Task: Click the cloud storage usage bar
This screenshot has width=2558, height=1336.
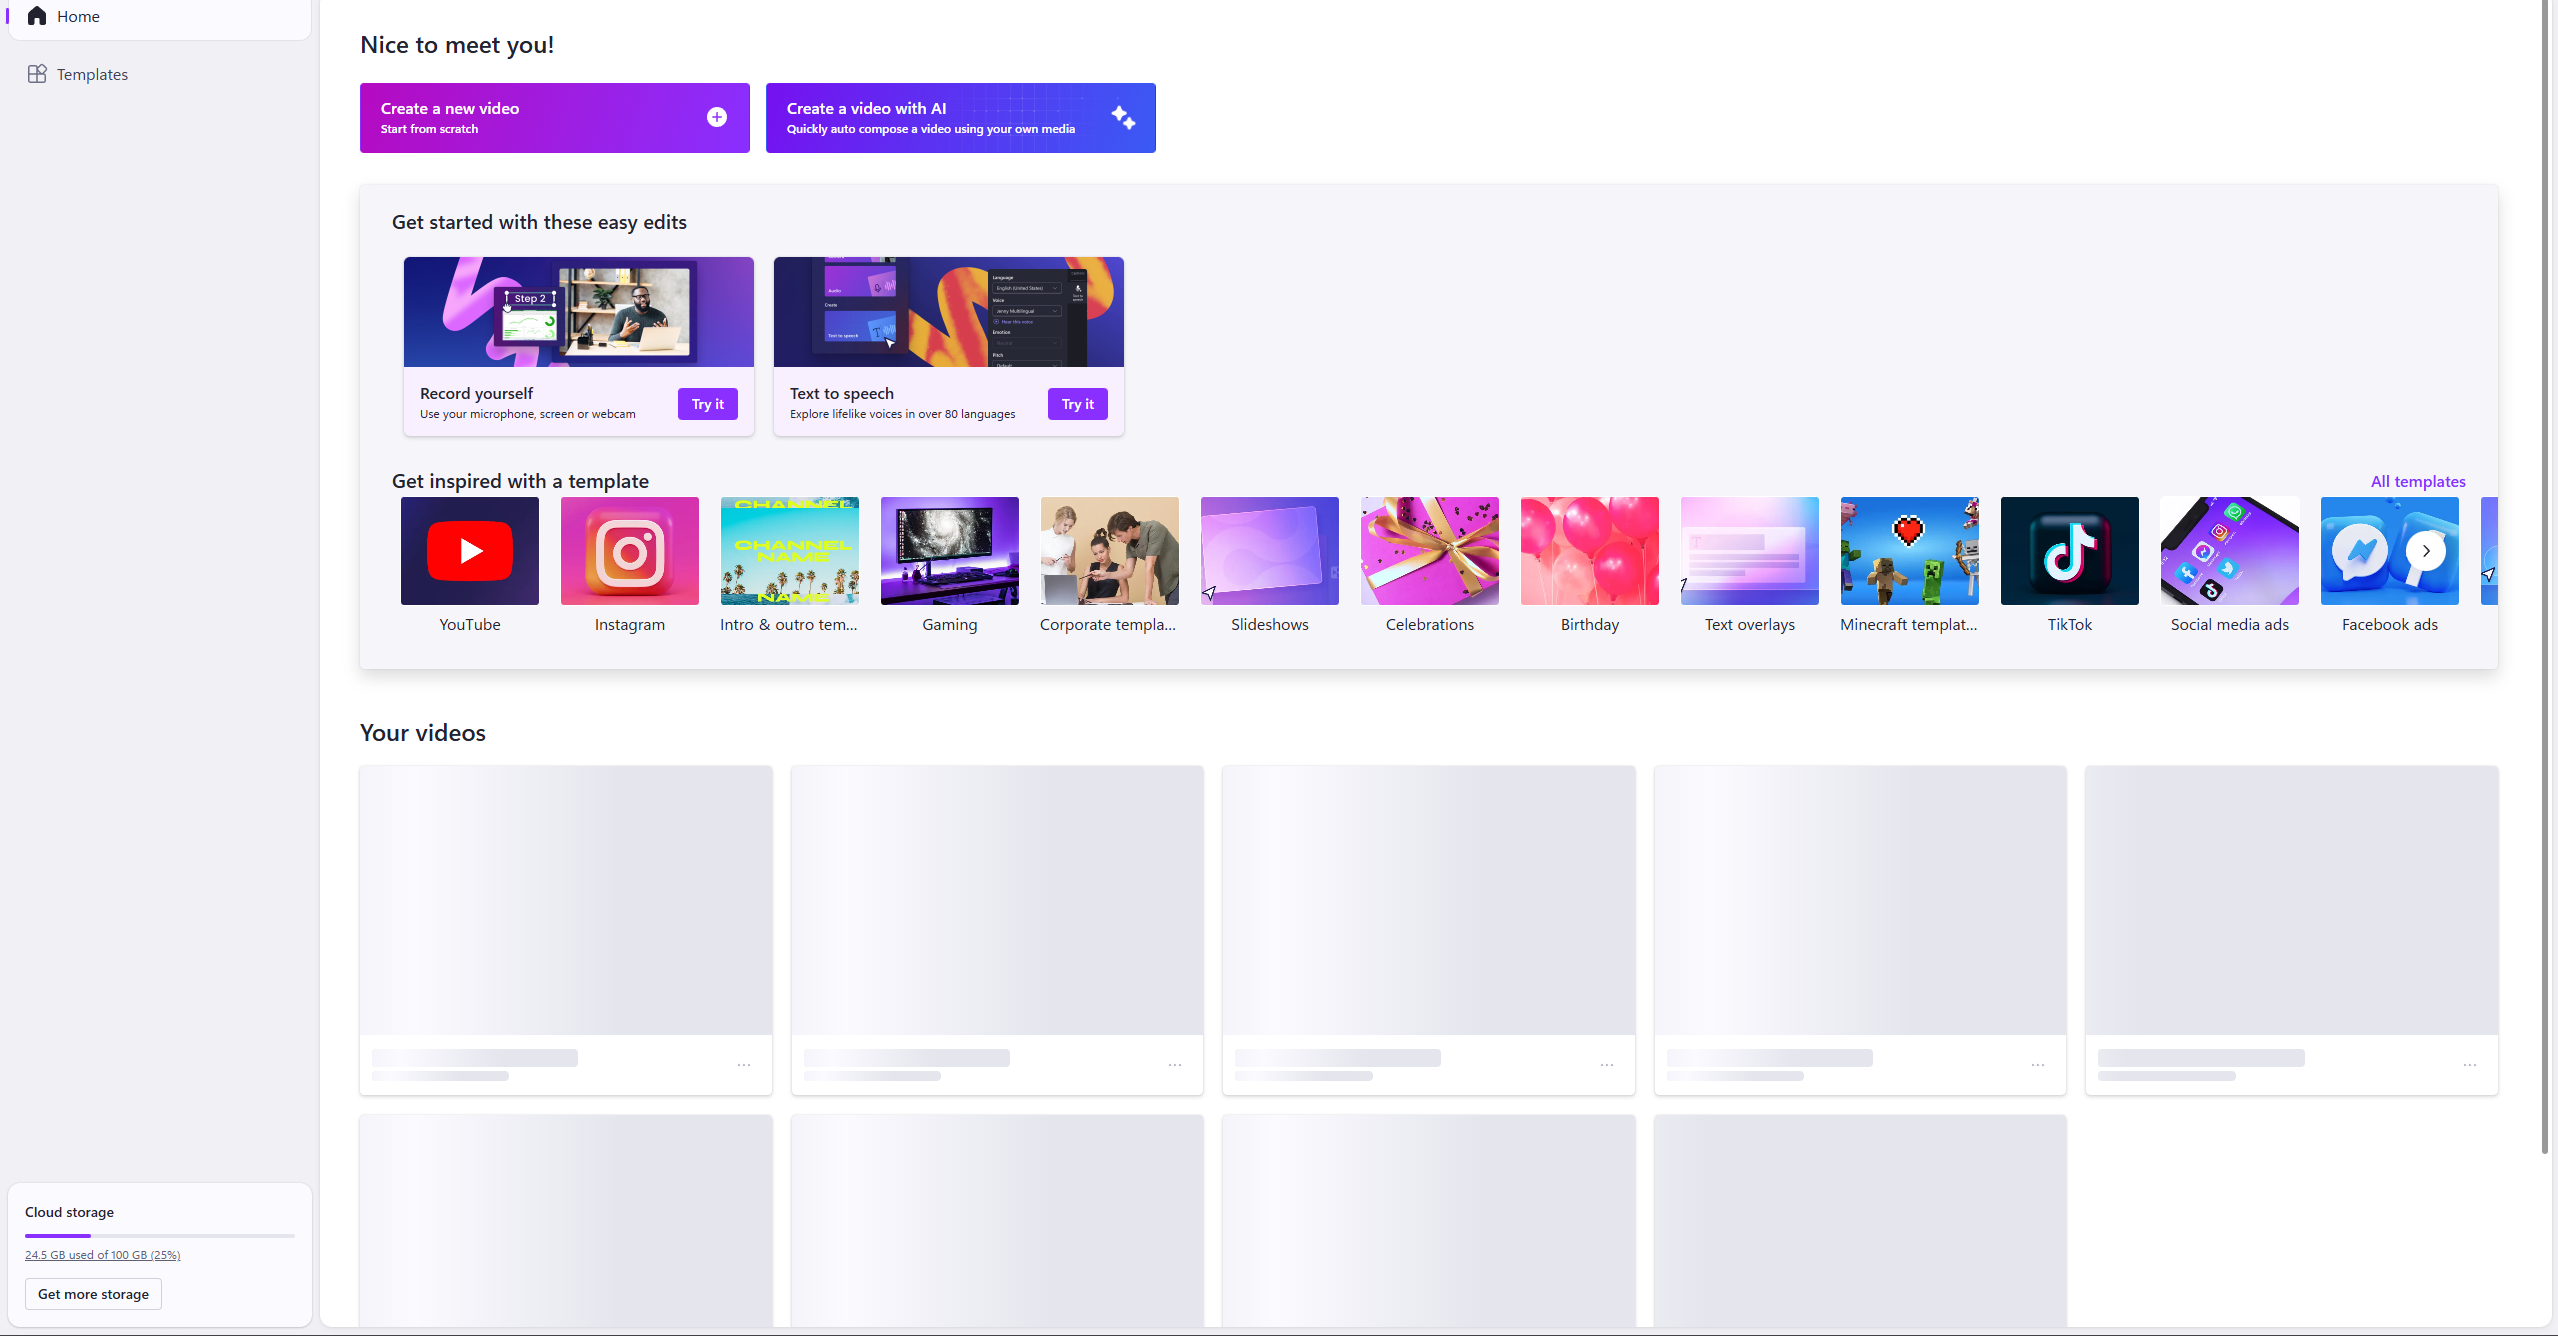Action: click(160, 1236)
